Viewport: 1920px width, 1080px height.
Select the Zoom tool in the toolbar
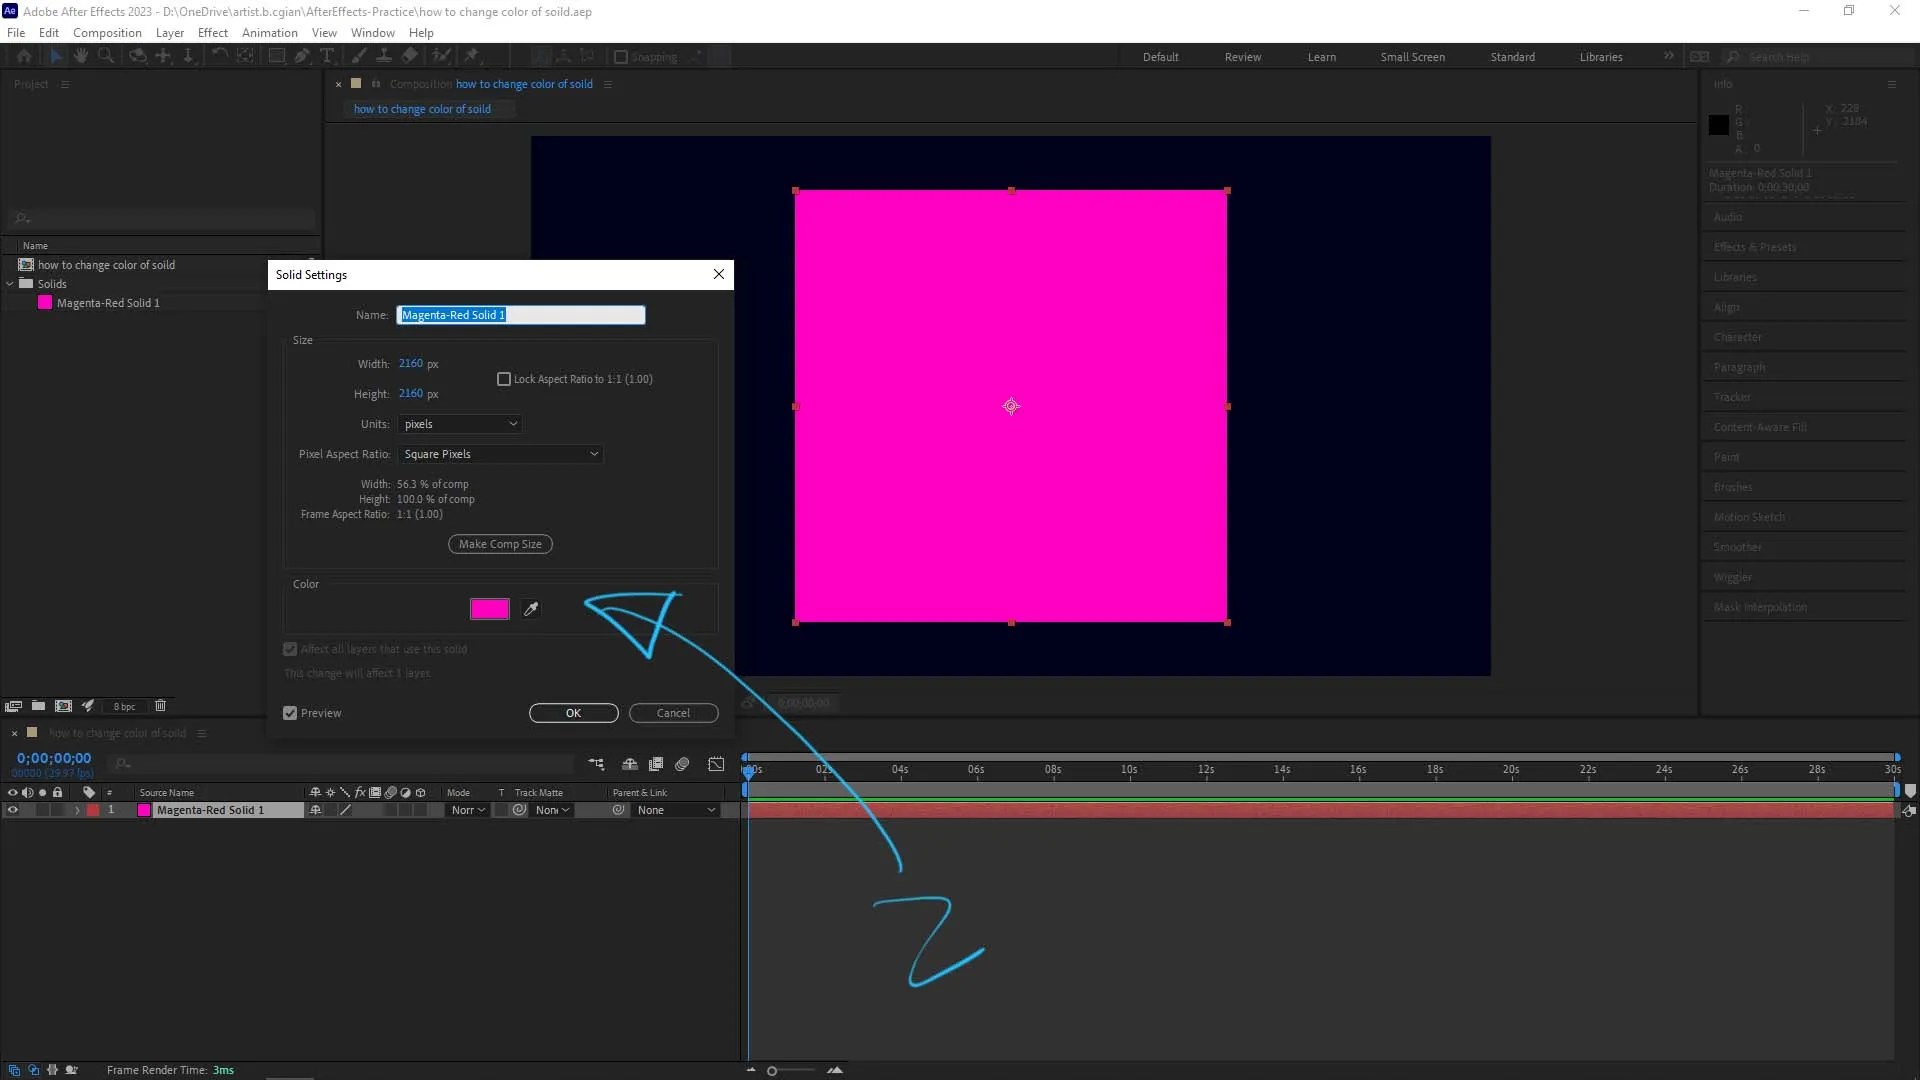[x=106, y=56]
